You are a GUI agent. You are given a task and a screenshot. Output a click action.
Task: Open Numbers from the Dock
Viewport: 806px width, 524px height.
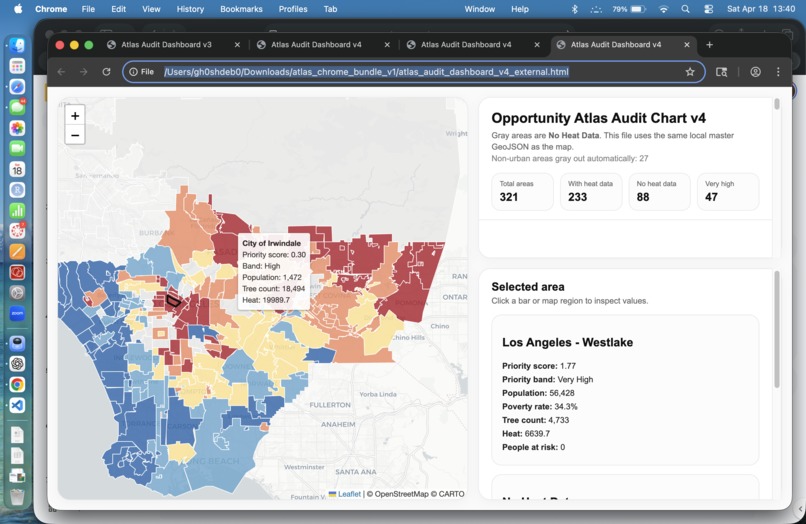coord(17,210)
